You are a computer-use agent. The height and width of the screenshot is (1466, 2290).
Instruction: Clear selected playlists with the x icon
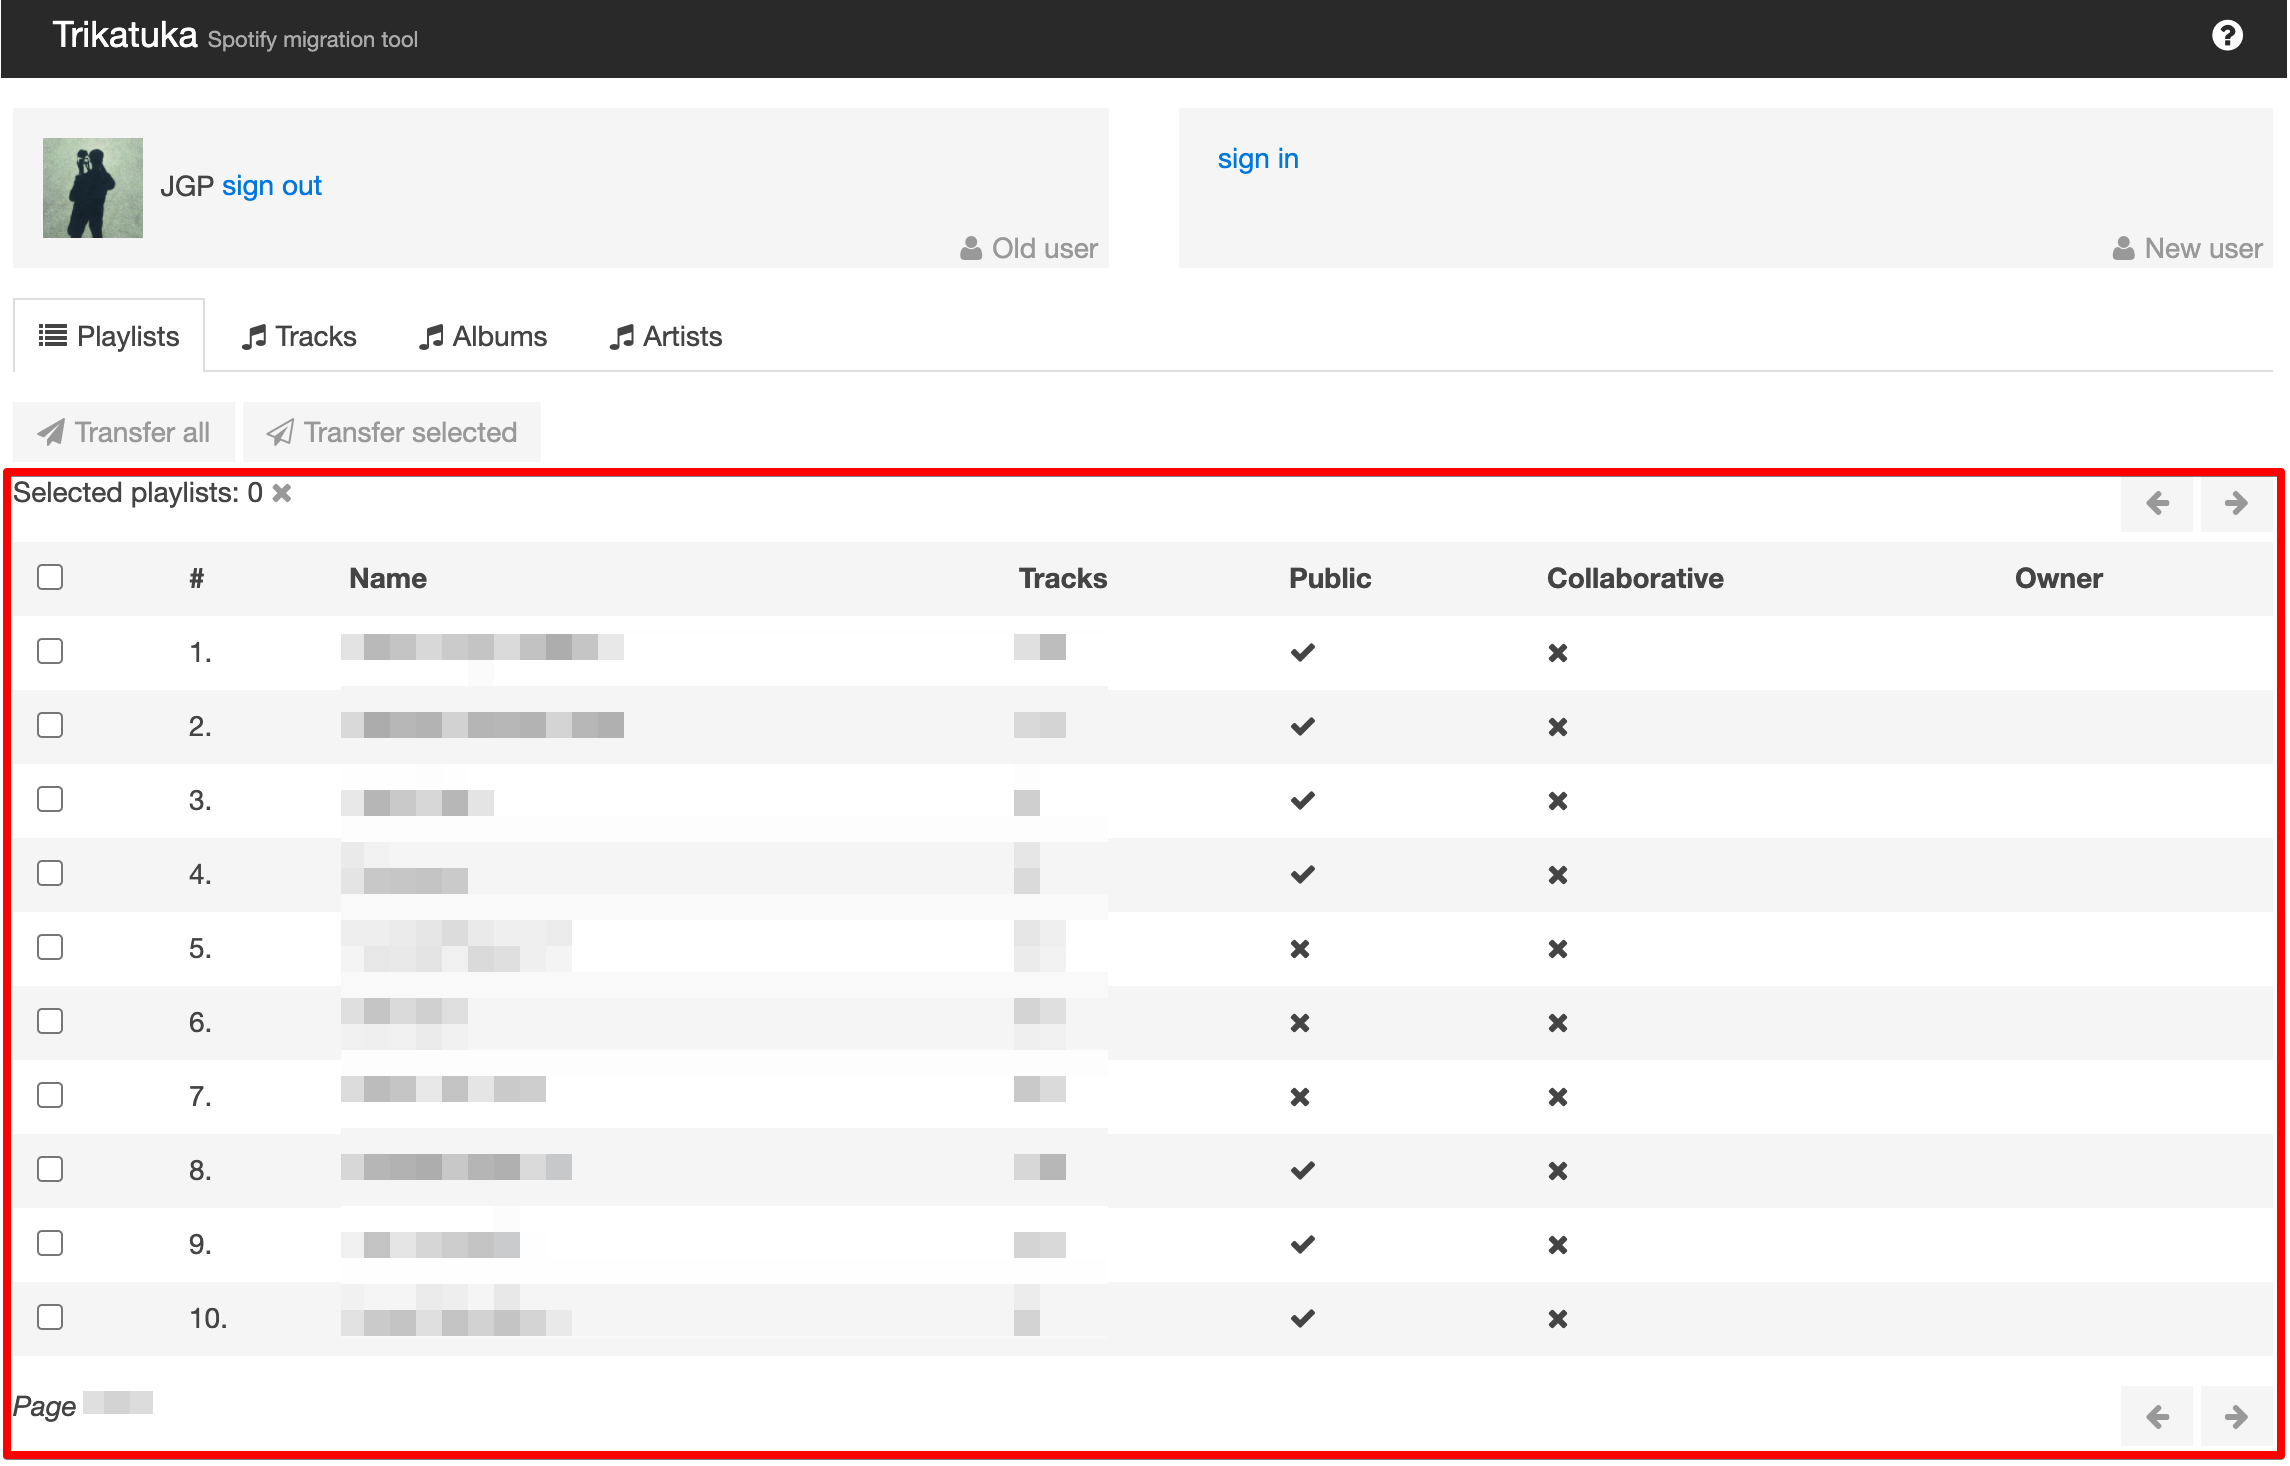tap(282, 493)
